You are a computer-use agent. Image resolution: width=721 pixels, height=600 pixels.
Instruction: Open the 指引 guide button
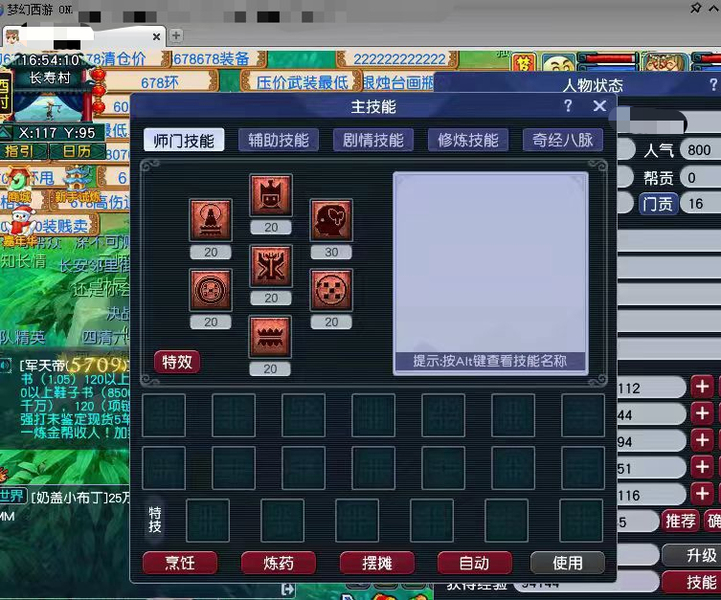point(24,151)
